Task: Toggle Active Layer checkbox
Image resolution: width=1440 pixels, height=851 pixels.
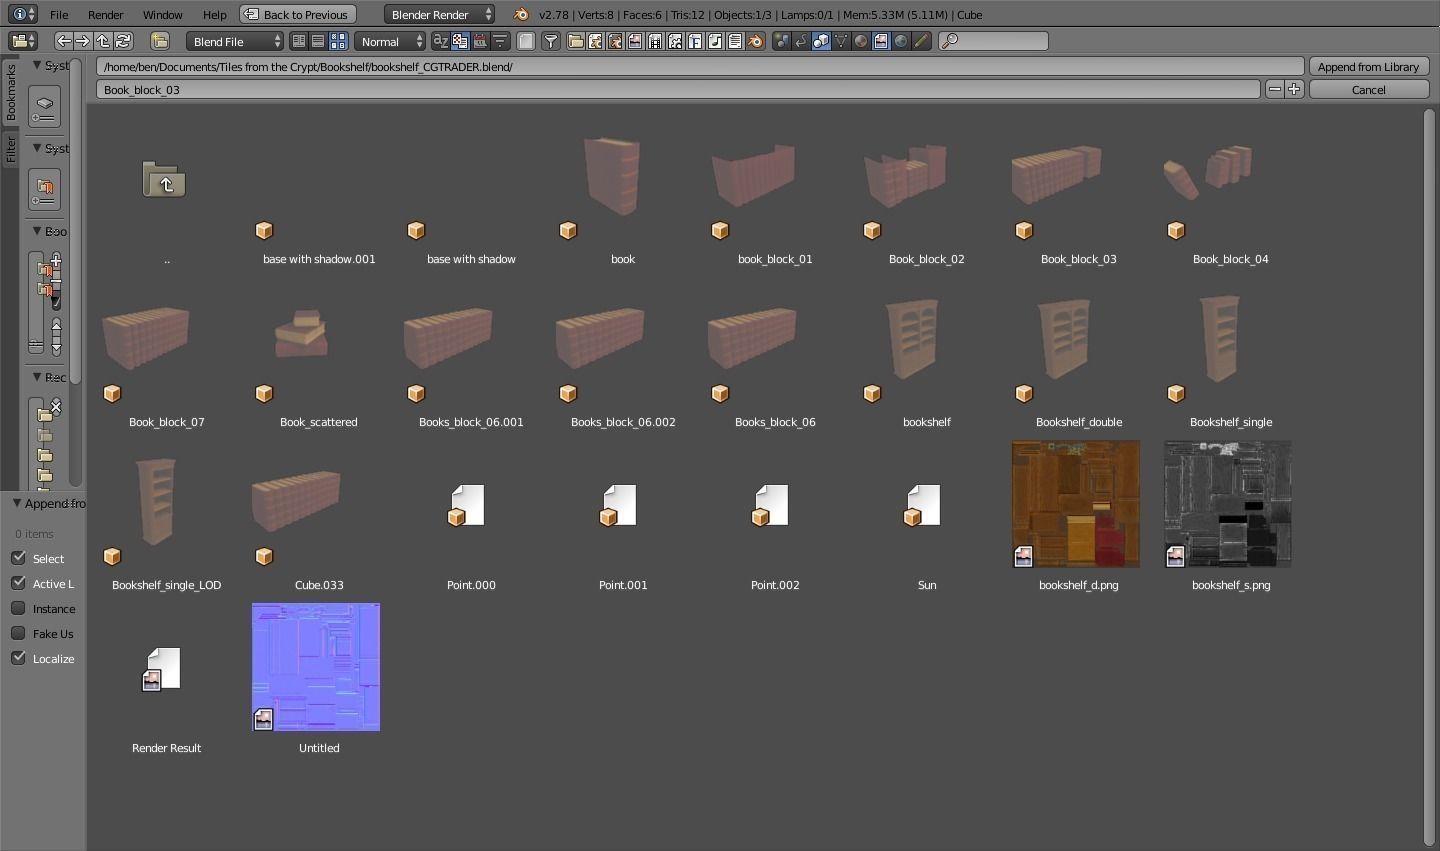Action: pyautogui.click(x=18, y=583)
